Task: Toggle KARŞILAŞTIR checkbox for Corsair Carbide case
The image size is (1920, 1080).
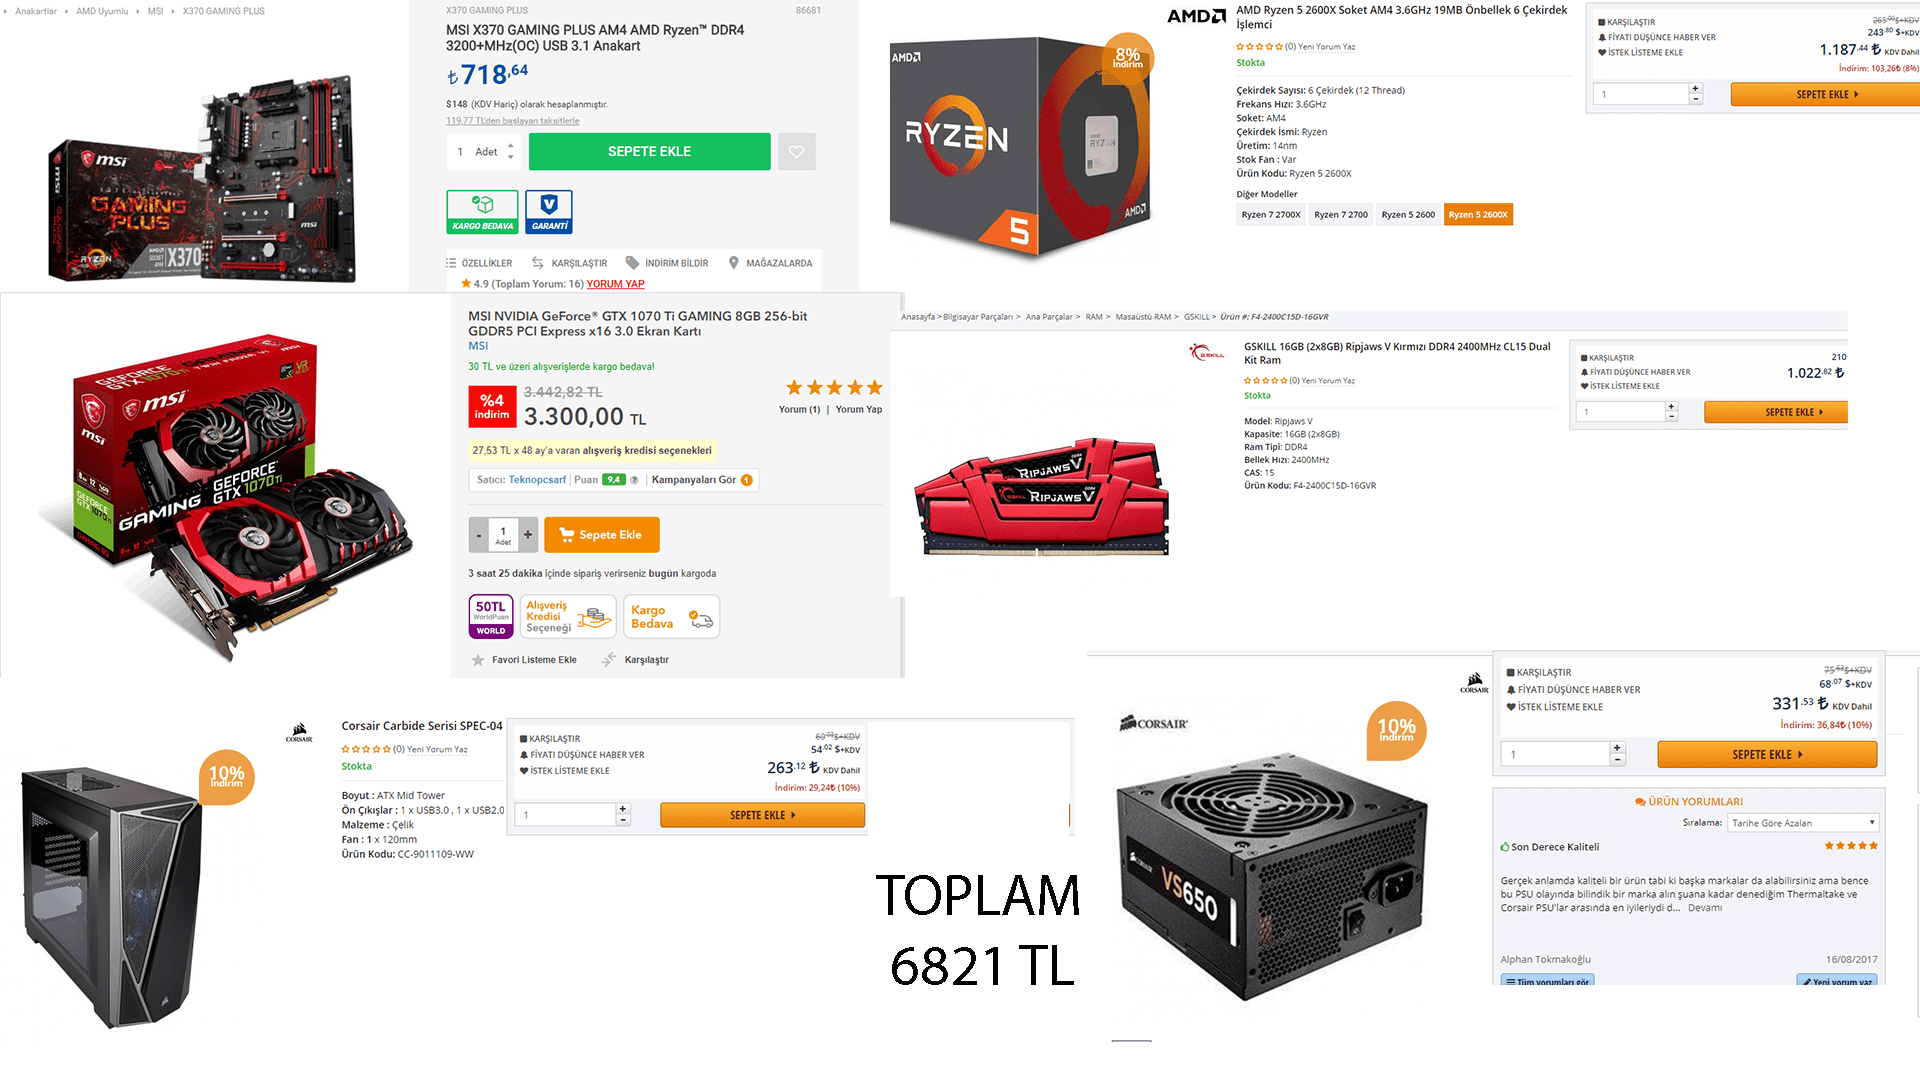Action: point(524,739)
